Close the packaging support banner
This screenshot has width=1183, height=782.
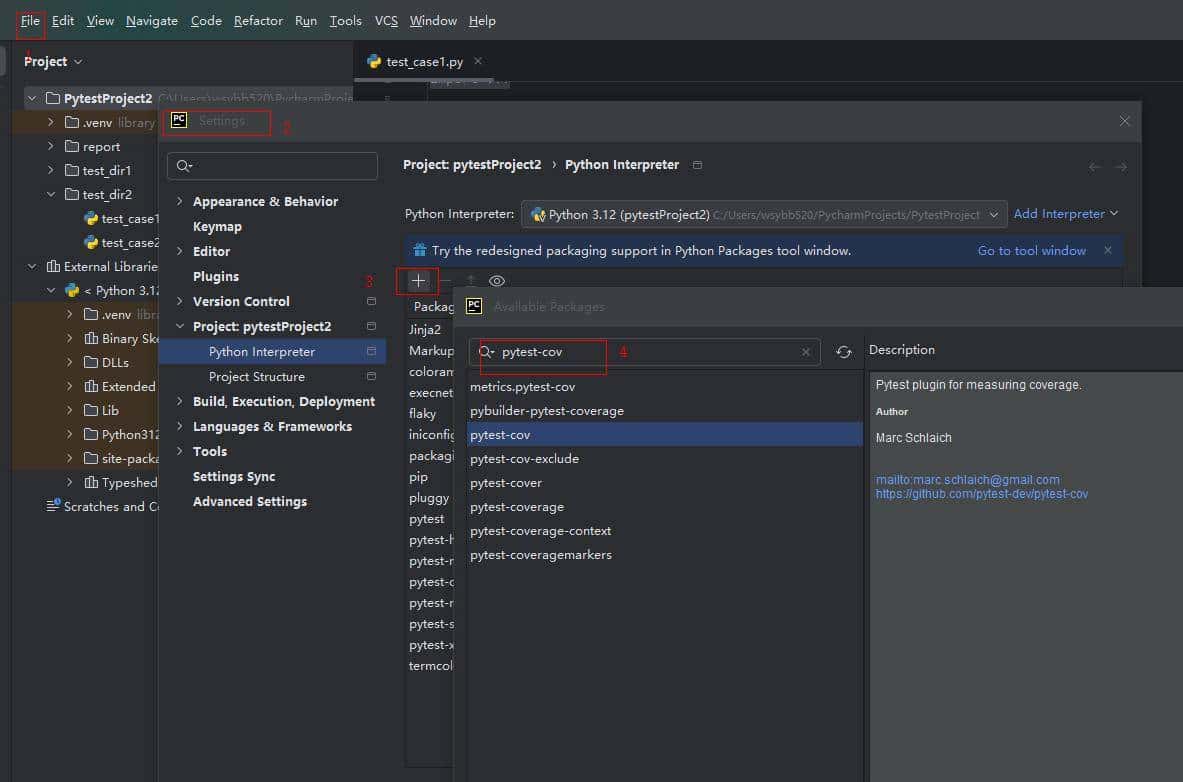1107,250
